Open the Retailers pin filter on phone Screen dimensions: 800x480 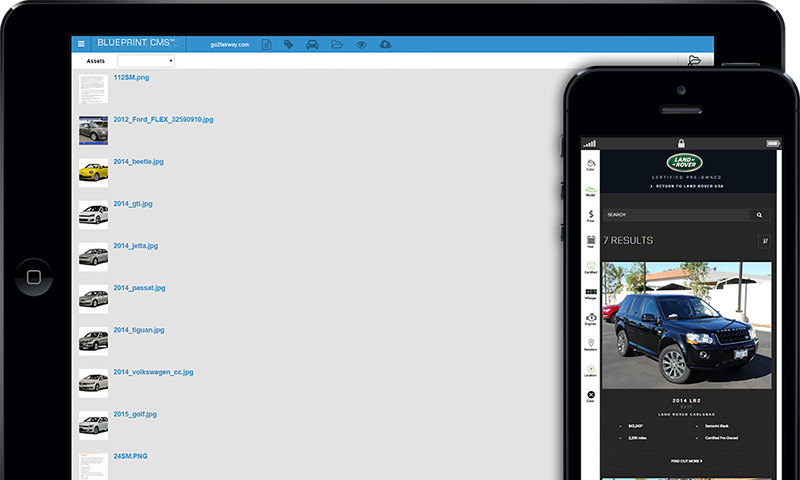[x=591, y=345]
